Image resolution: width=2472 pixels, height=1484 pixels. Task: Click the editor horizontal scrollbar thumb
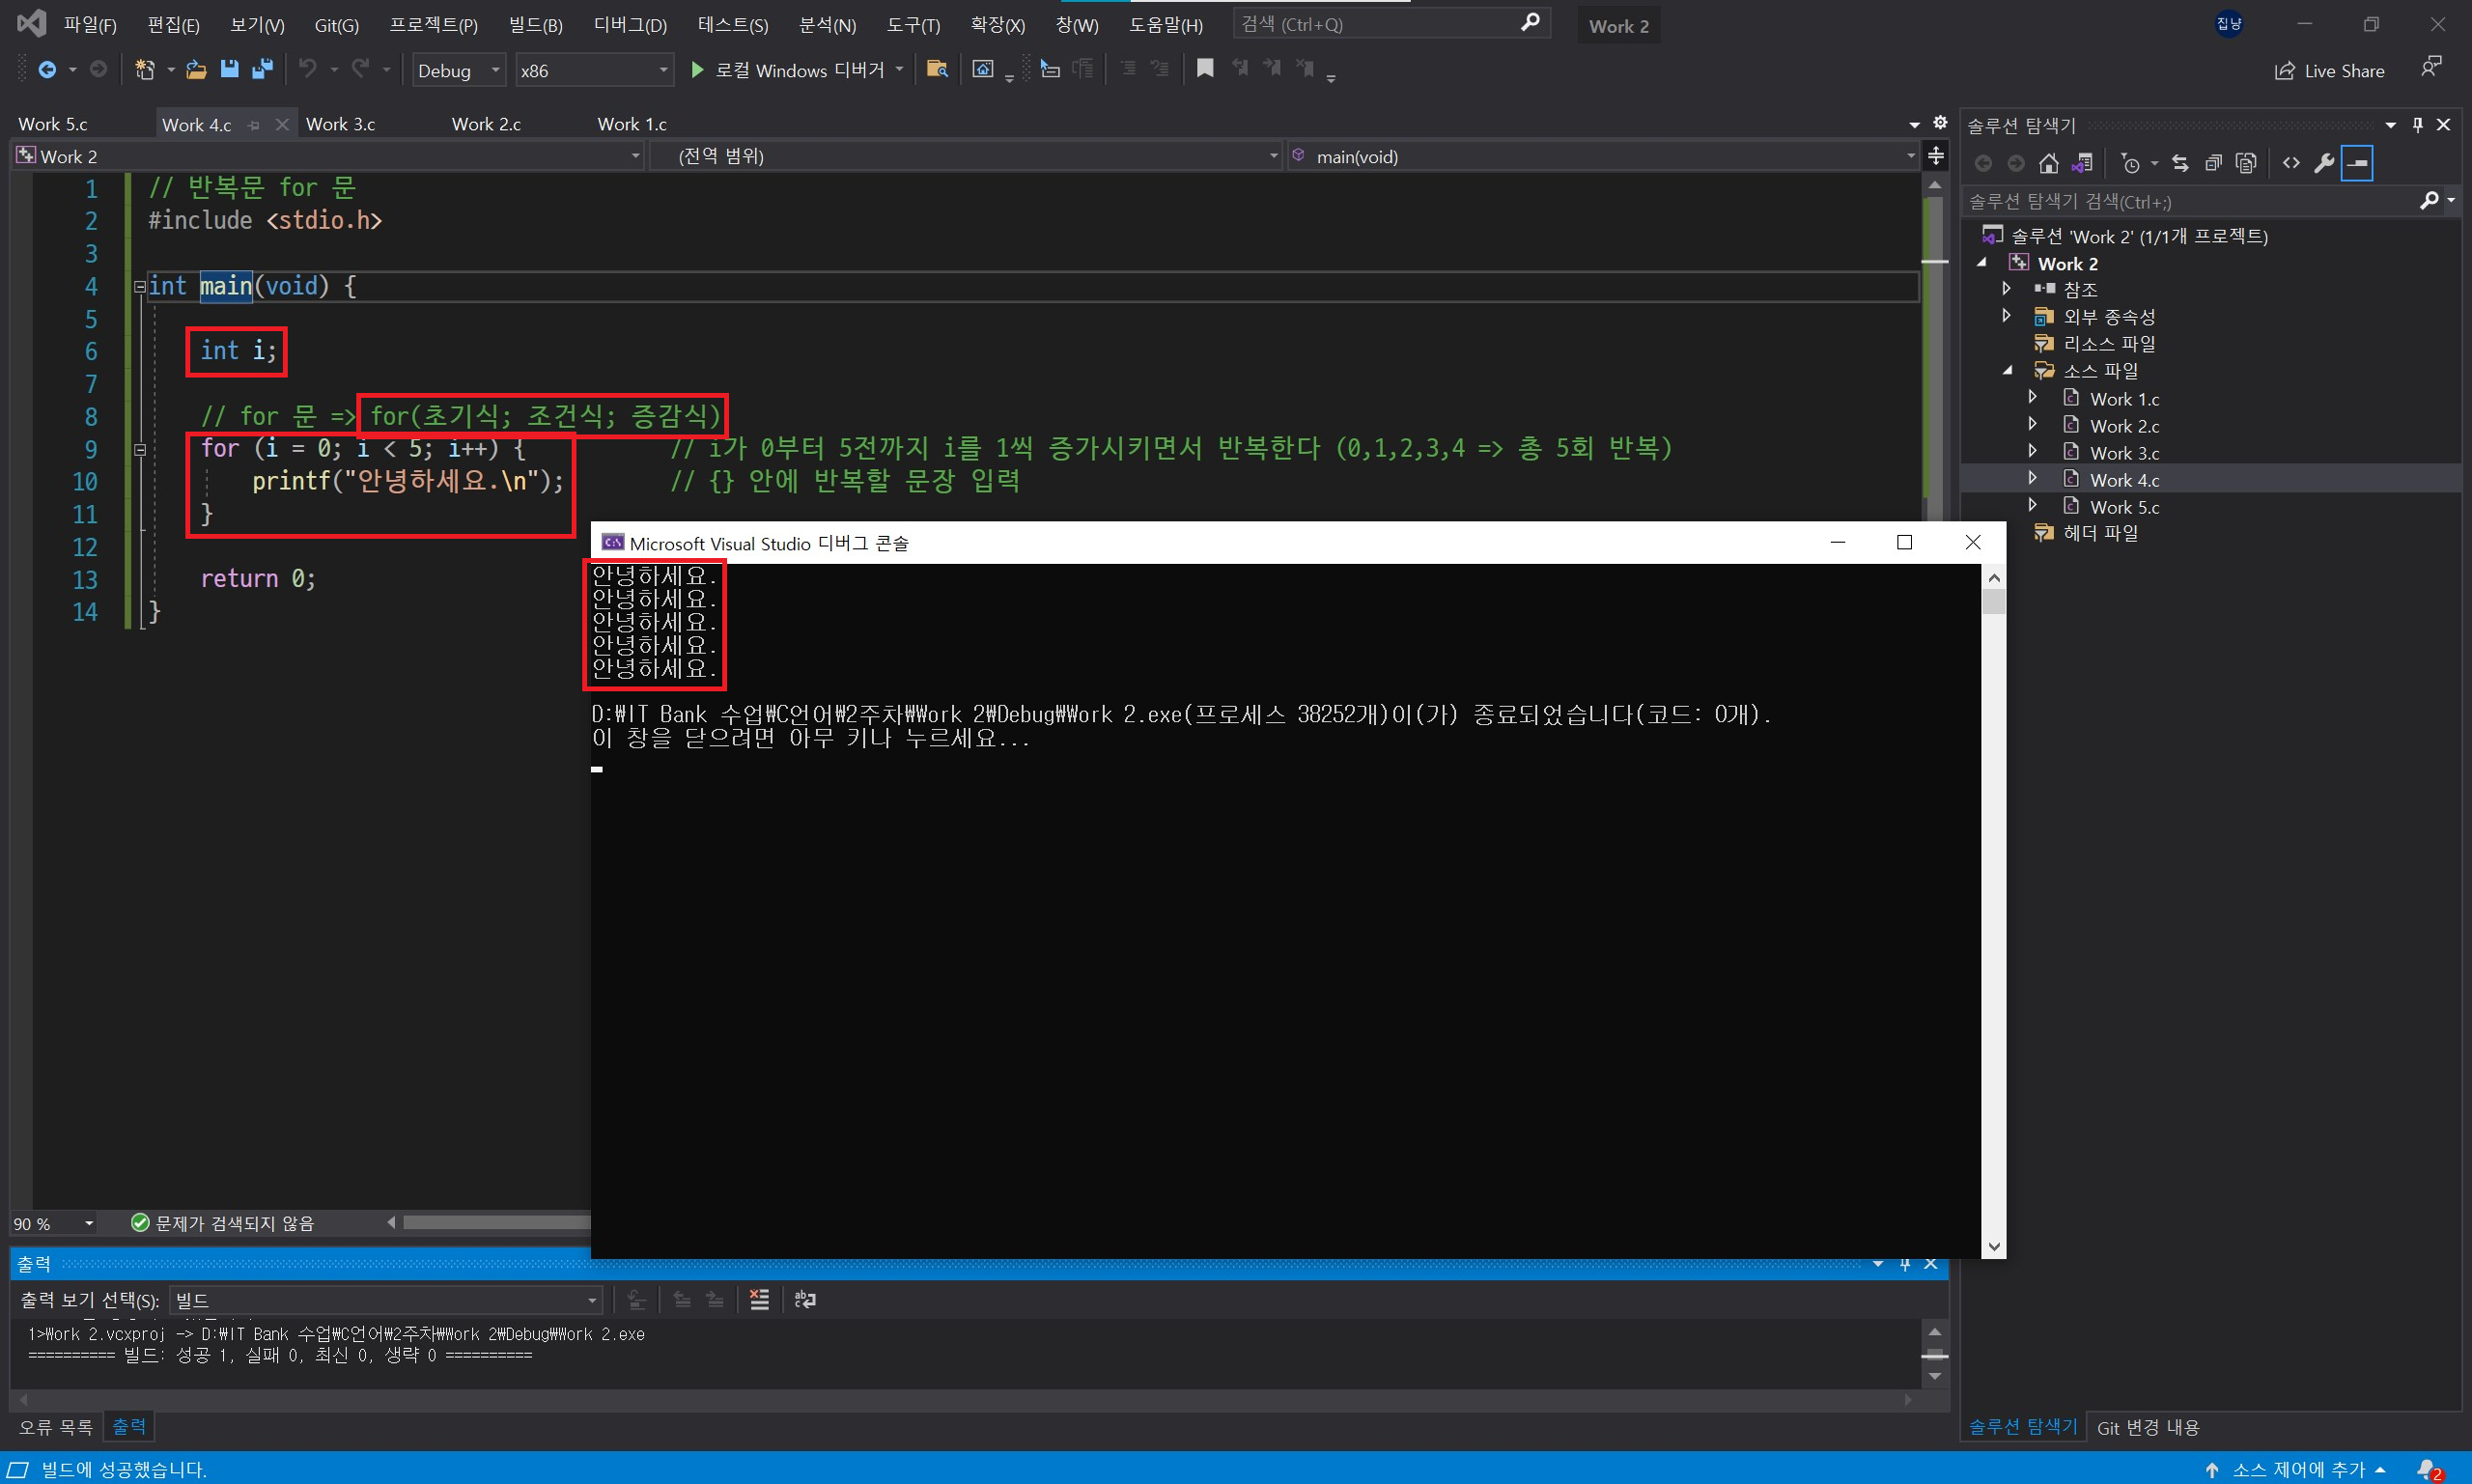tap(495, 1223)
